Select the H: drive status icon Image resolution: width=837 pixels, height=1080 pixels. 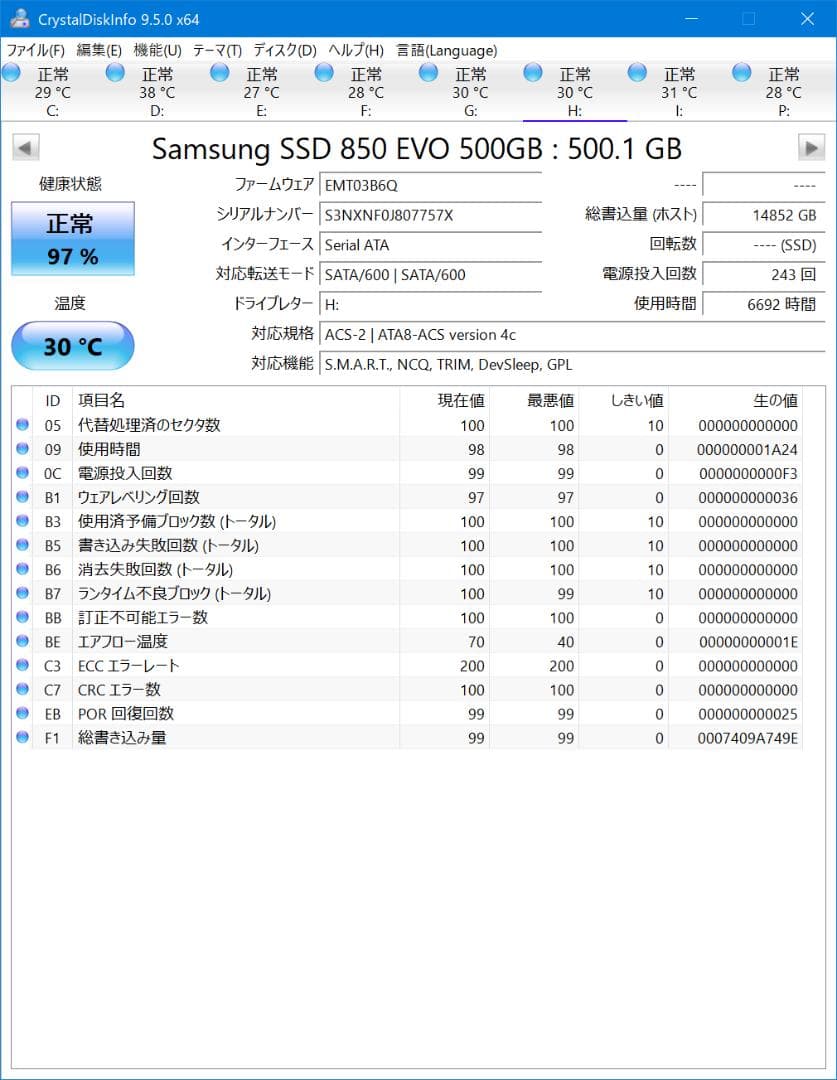(533, 72)
